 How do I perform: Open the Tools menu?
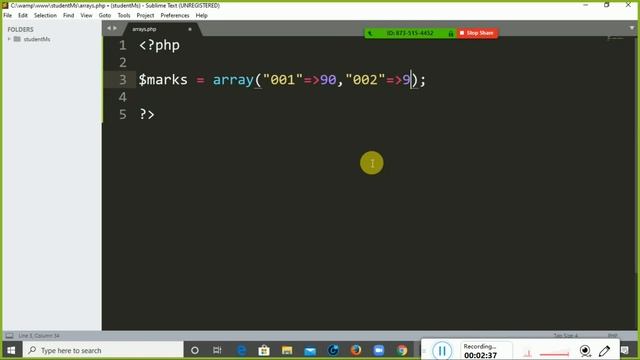(x=124, y=16)
